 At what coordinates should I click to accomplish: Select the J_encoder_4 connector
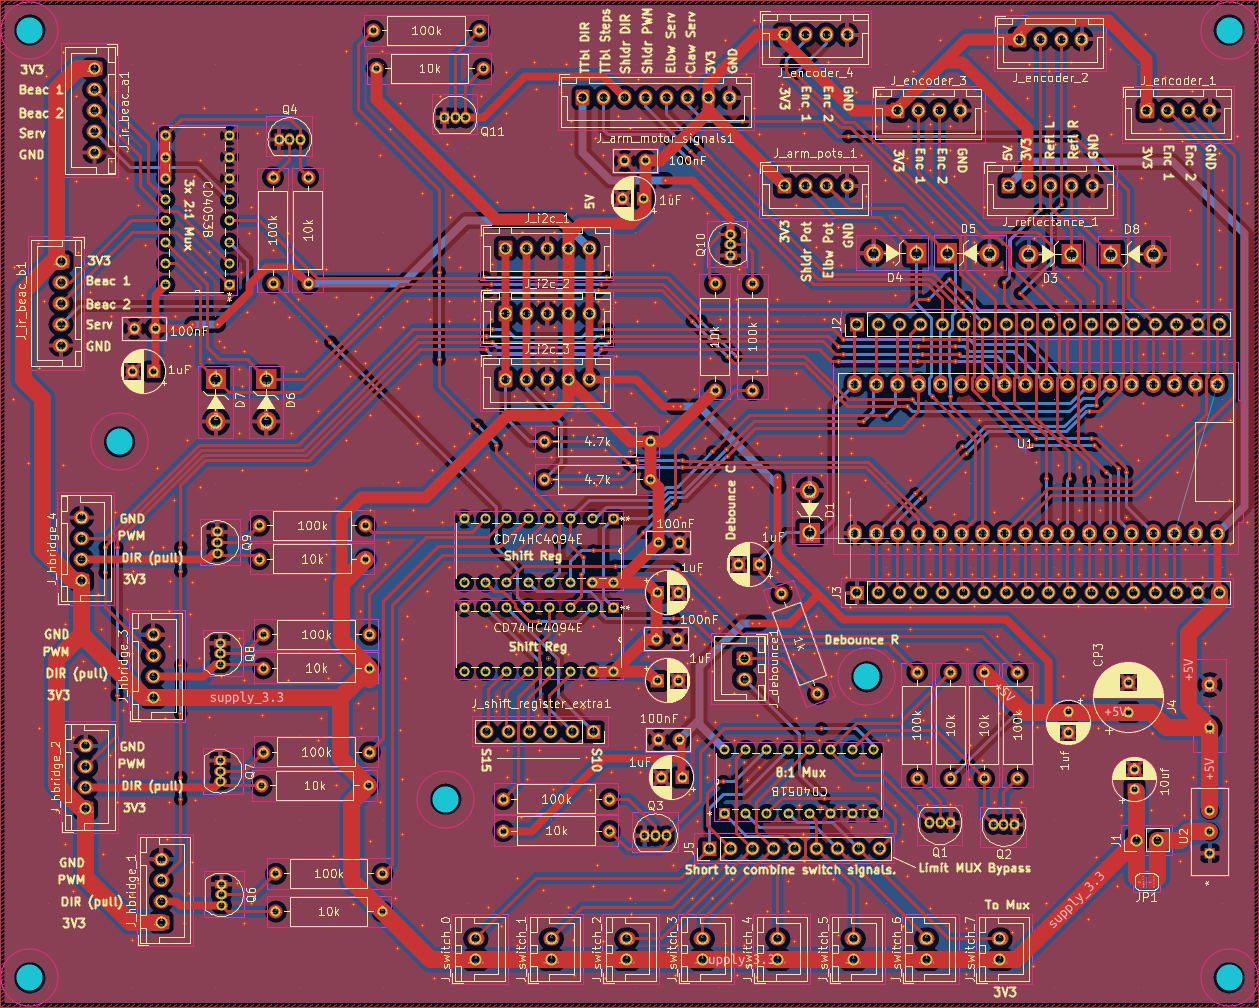[x=816, y=35]
